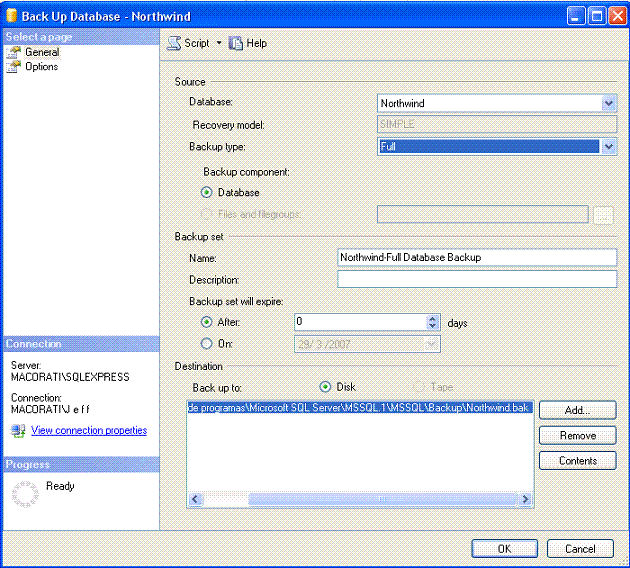Viewport: 630px width, 568px height.
Task: Select the Northwind.bak destination path
Action: pos(360,408)
